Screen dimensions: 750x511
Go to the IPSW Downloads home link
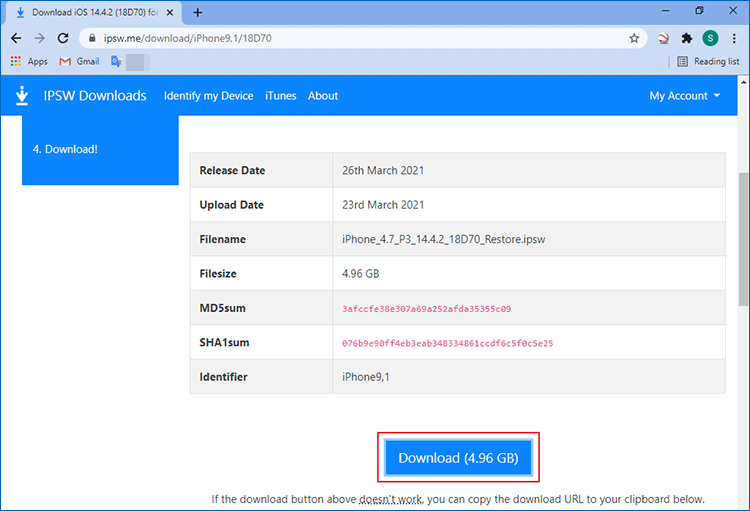[95, 96]
